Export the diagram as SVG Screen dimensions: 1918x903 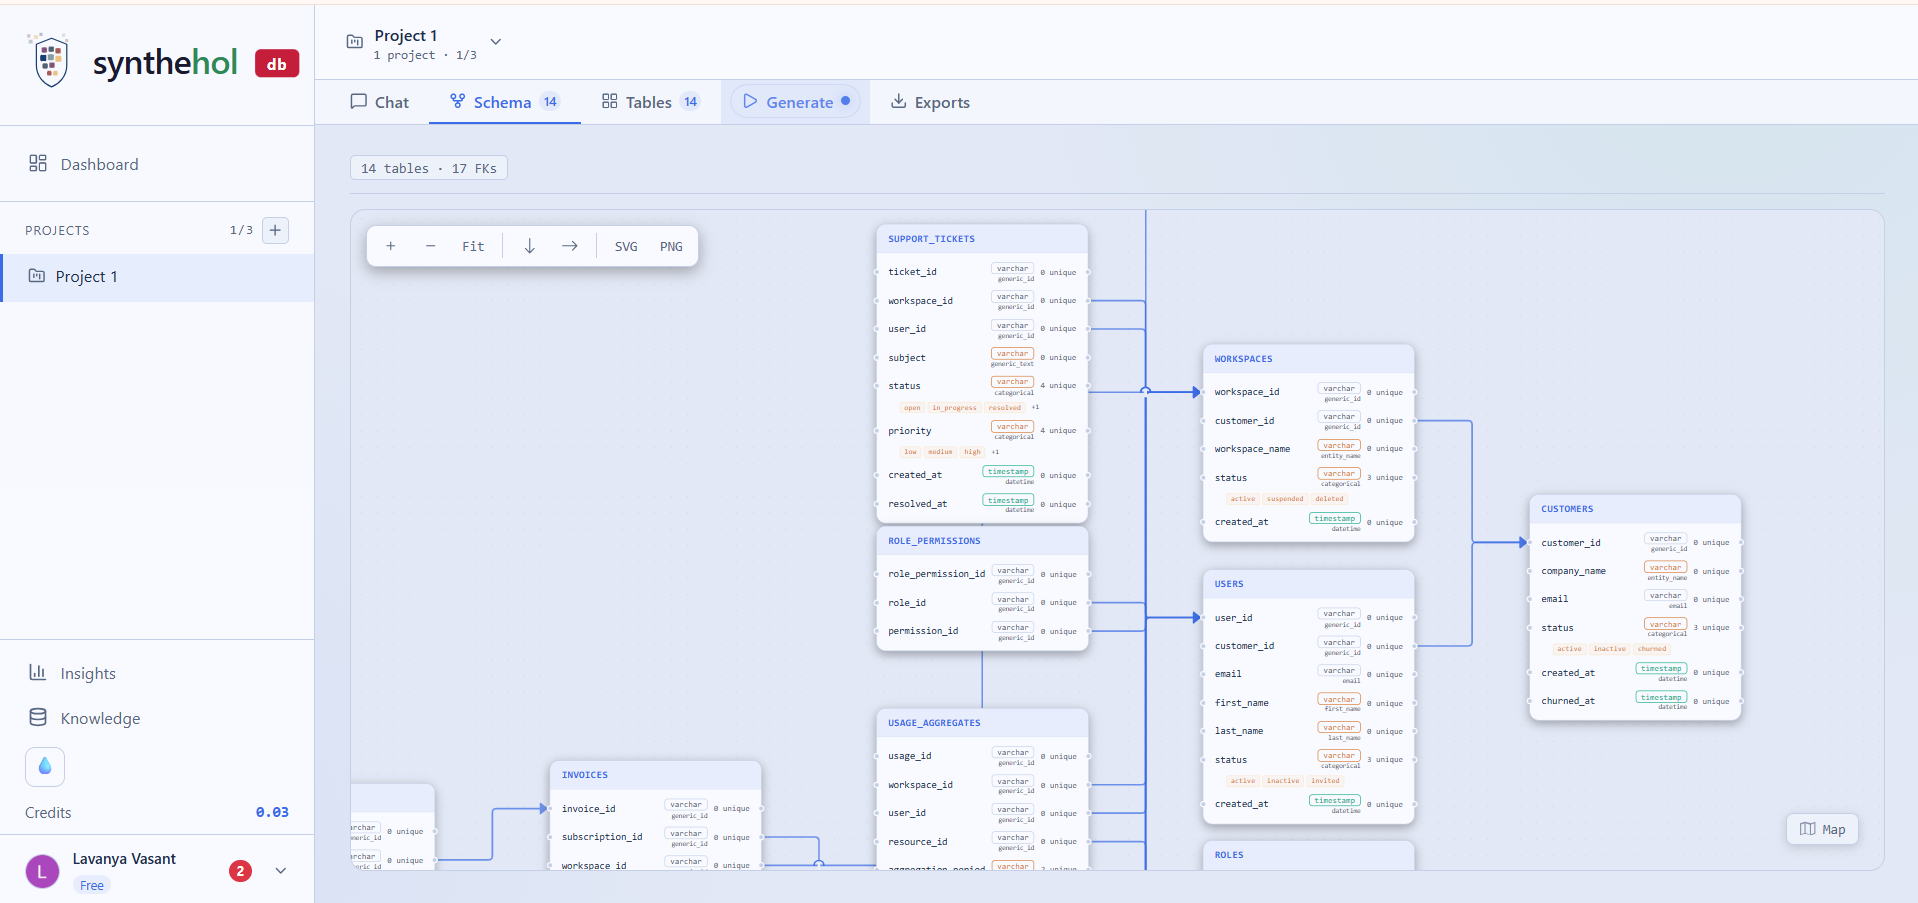[626, 246]
